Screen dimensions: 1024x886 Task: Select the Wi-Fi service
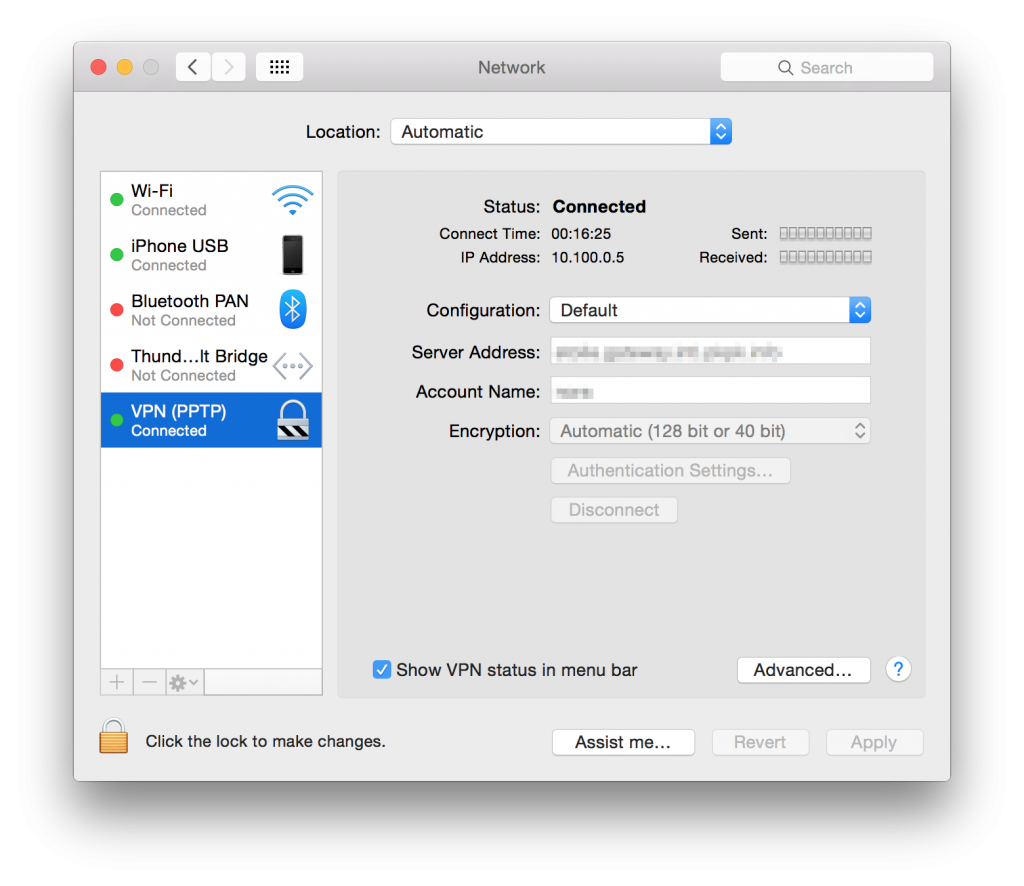click(x=211, y=200)
